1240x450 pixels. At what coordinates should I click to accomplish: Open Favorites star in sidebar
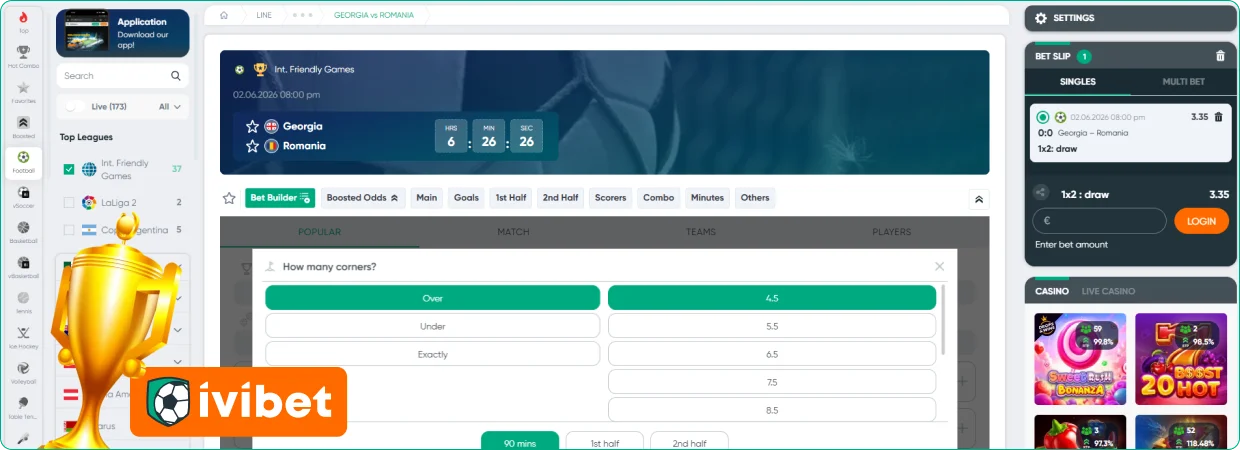[23, 87]
